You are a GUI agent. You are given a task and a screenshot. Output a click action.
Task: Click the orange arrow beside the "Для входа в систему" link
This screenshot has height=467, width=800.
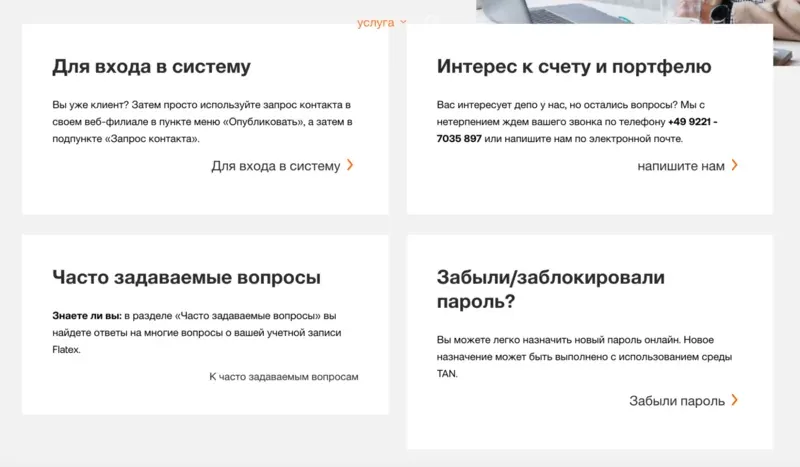pos(350,165)
